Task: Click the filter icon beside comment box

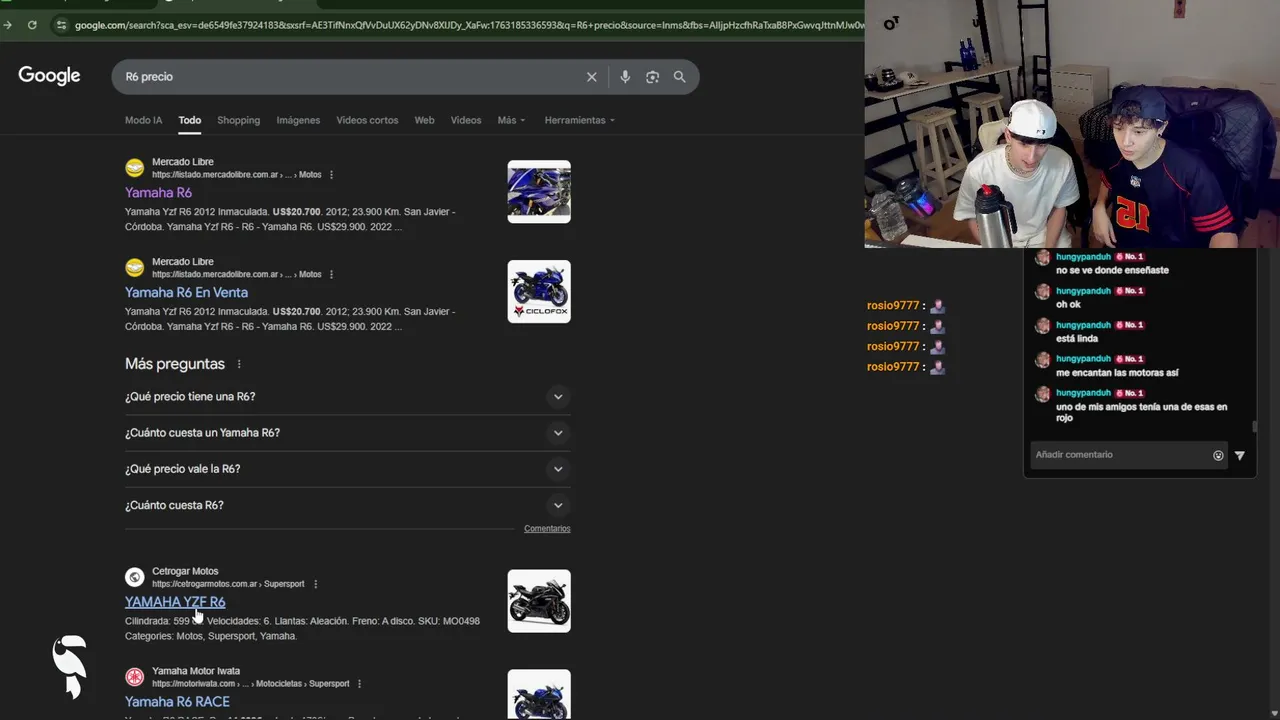Action: [1240, 455]
